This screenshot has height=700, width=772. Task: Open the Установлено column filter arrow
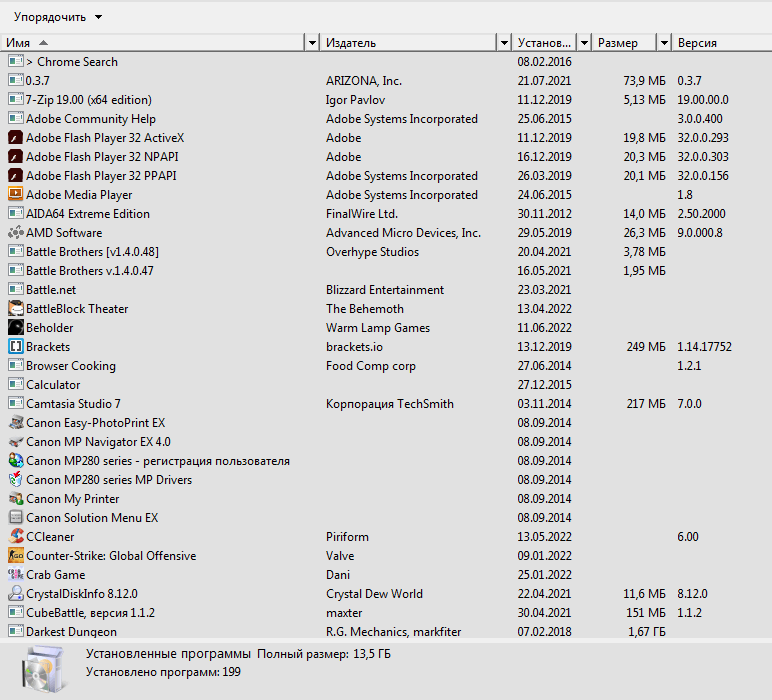pos(584,43)
